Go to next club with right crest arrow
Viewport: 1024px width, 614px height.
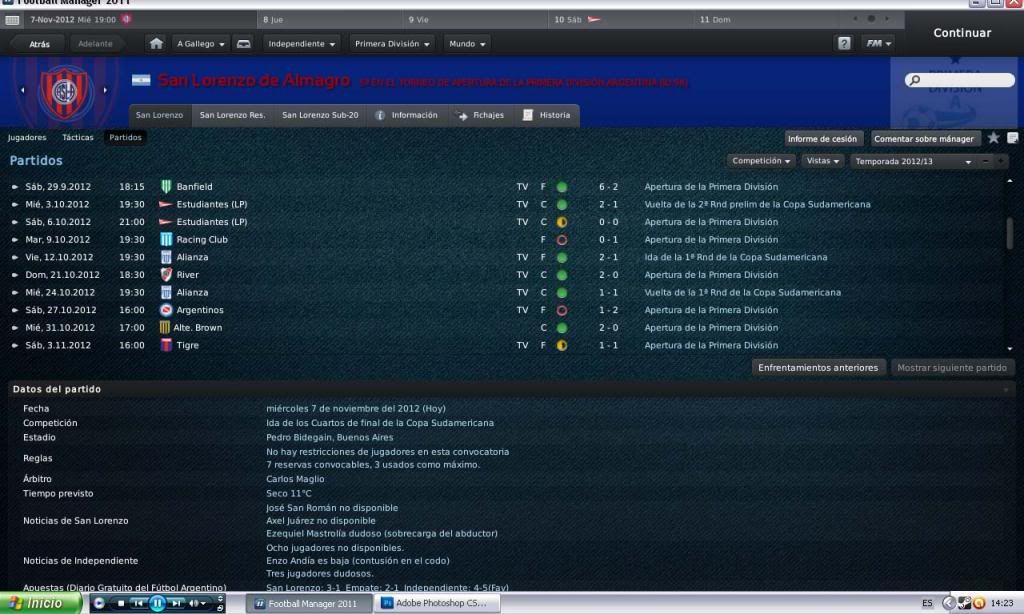(x=104, y=90)
